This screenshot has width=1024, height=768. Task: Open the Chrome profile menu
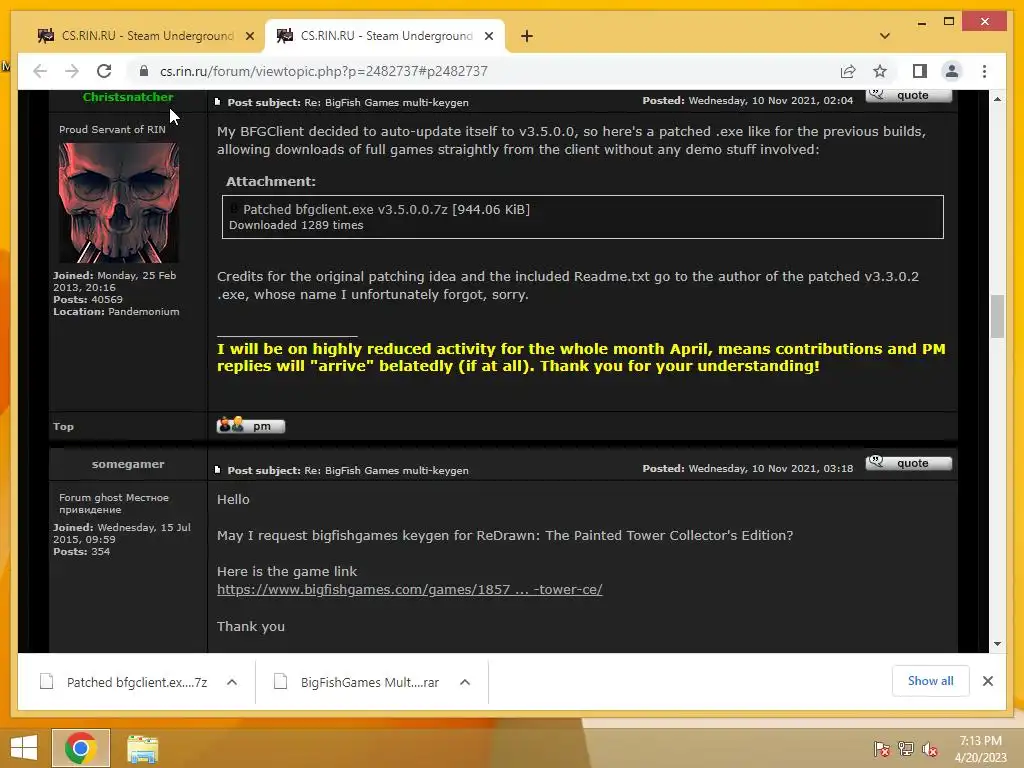click(952, 71)
